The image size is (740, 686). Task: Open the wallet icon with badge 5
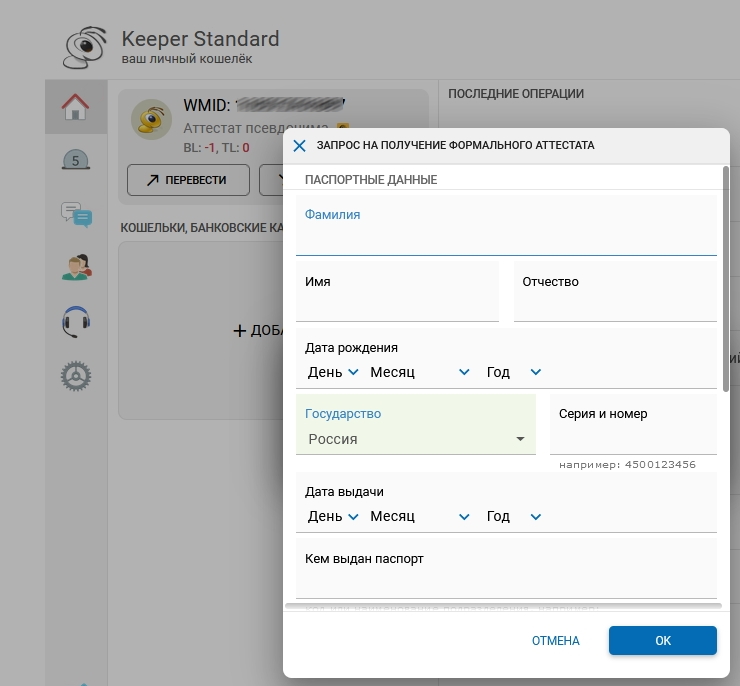tap(76, 160)
